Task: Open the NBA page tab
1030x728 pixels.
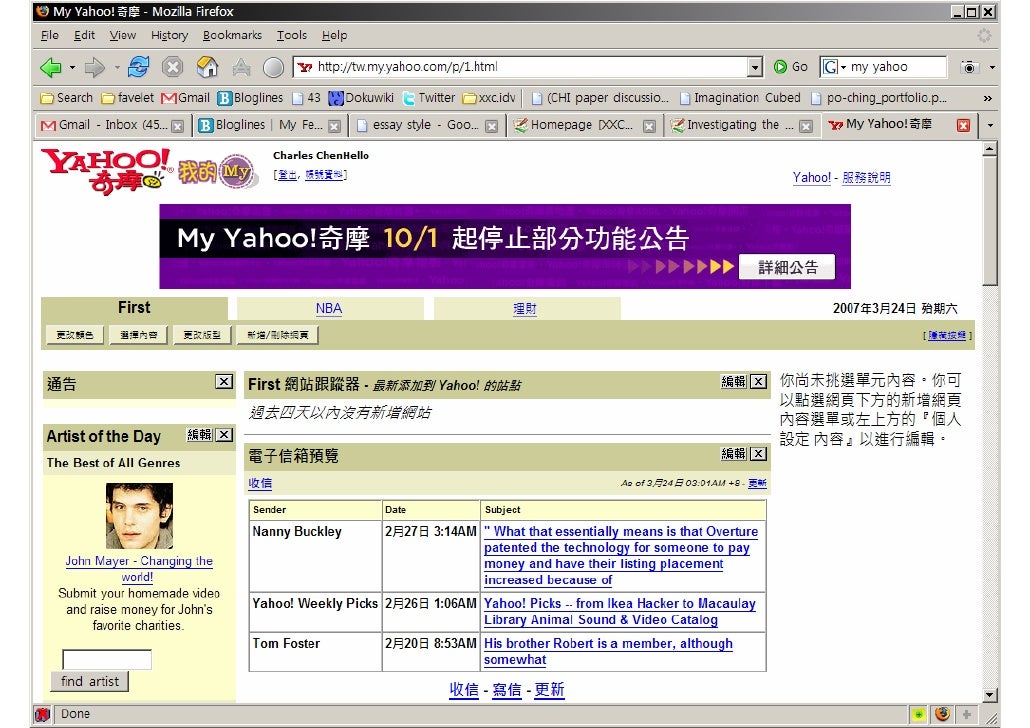Action: tap(328, 308)
